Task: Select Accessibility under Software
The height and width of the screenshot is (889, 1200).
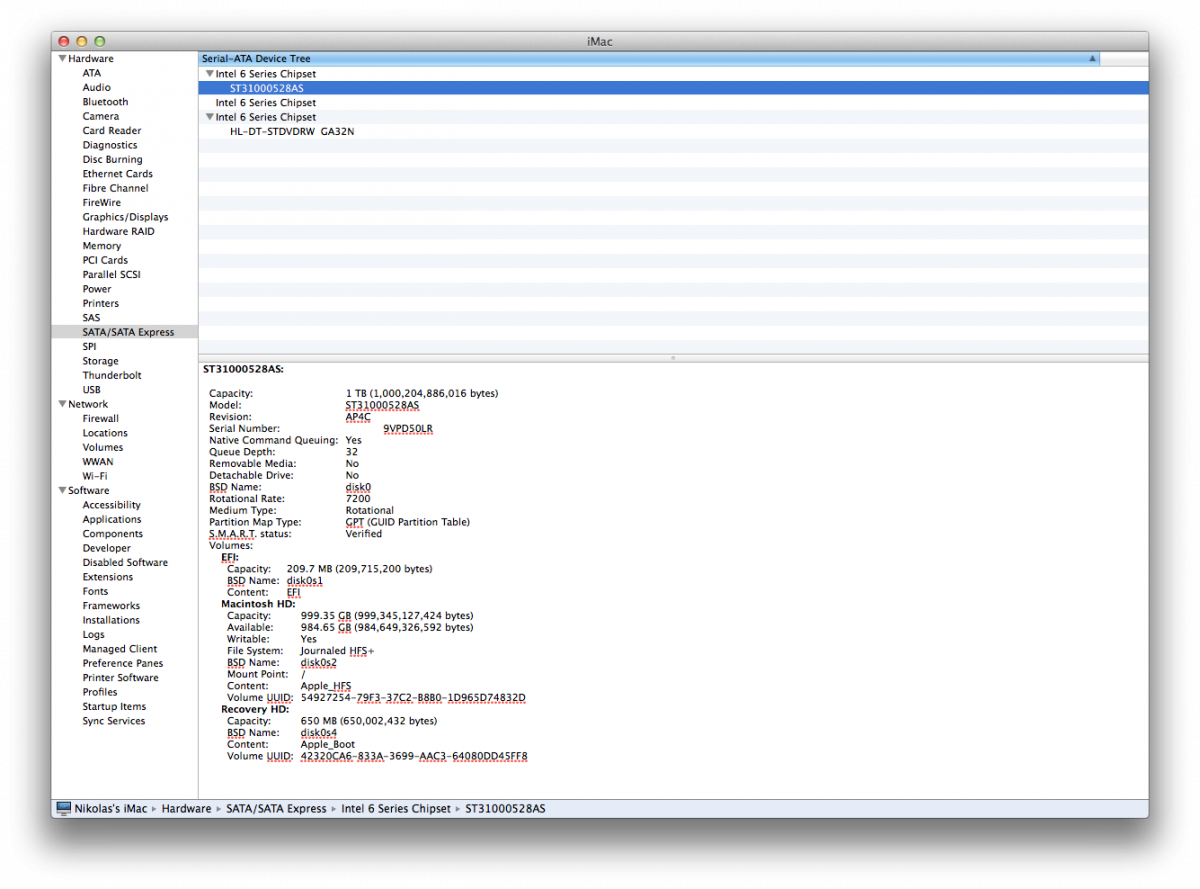Action: pos(111,505)
